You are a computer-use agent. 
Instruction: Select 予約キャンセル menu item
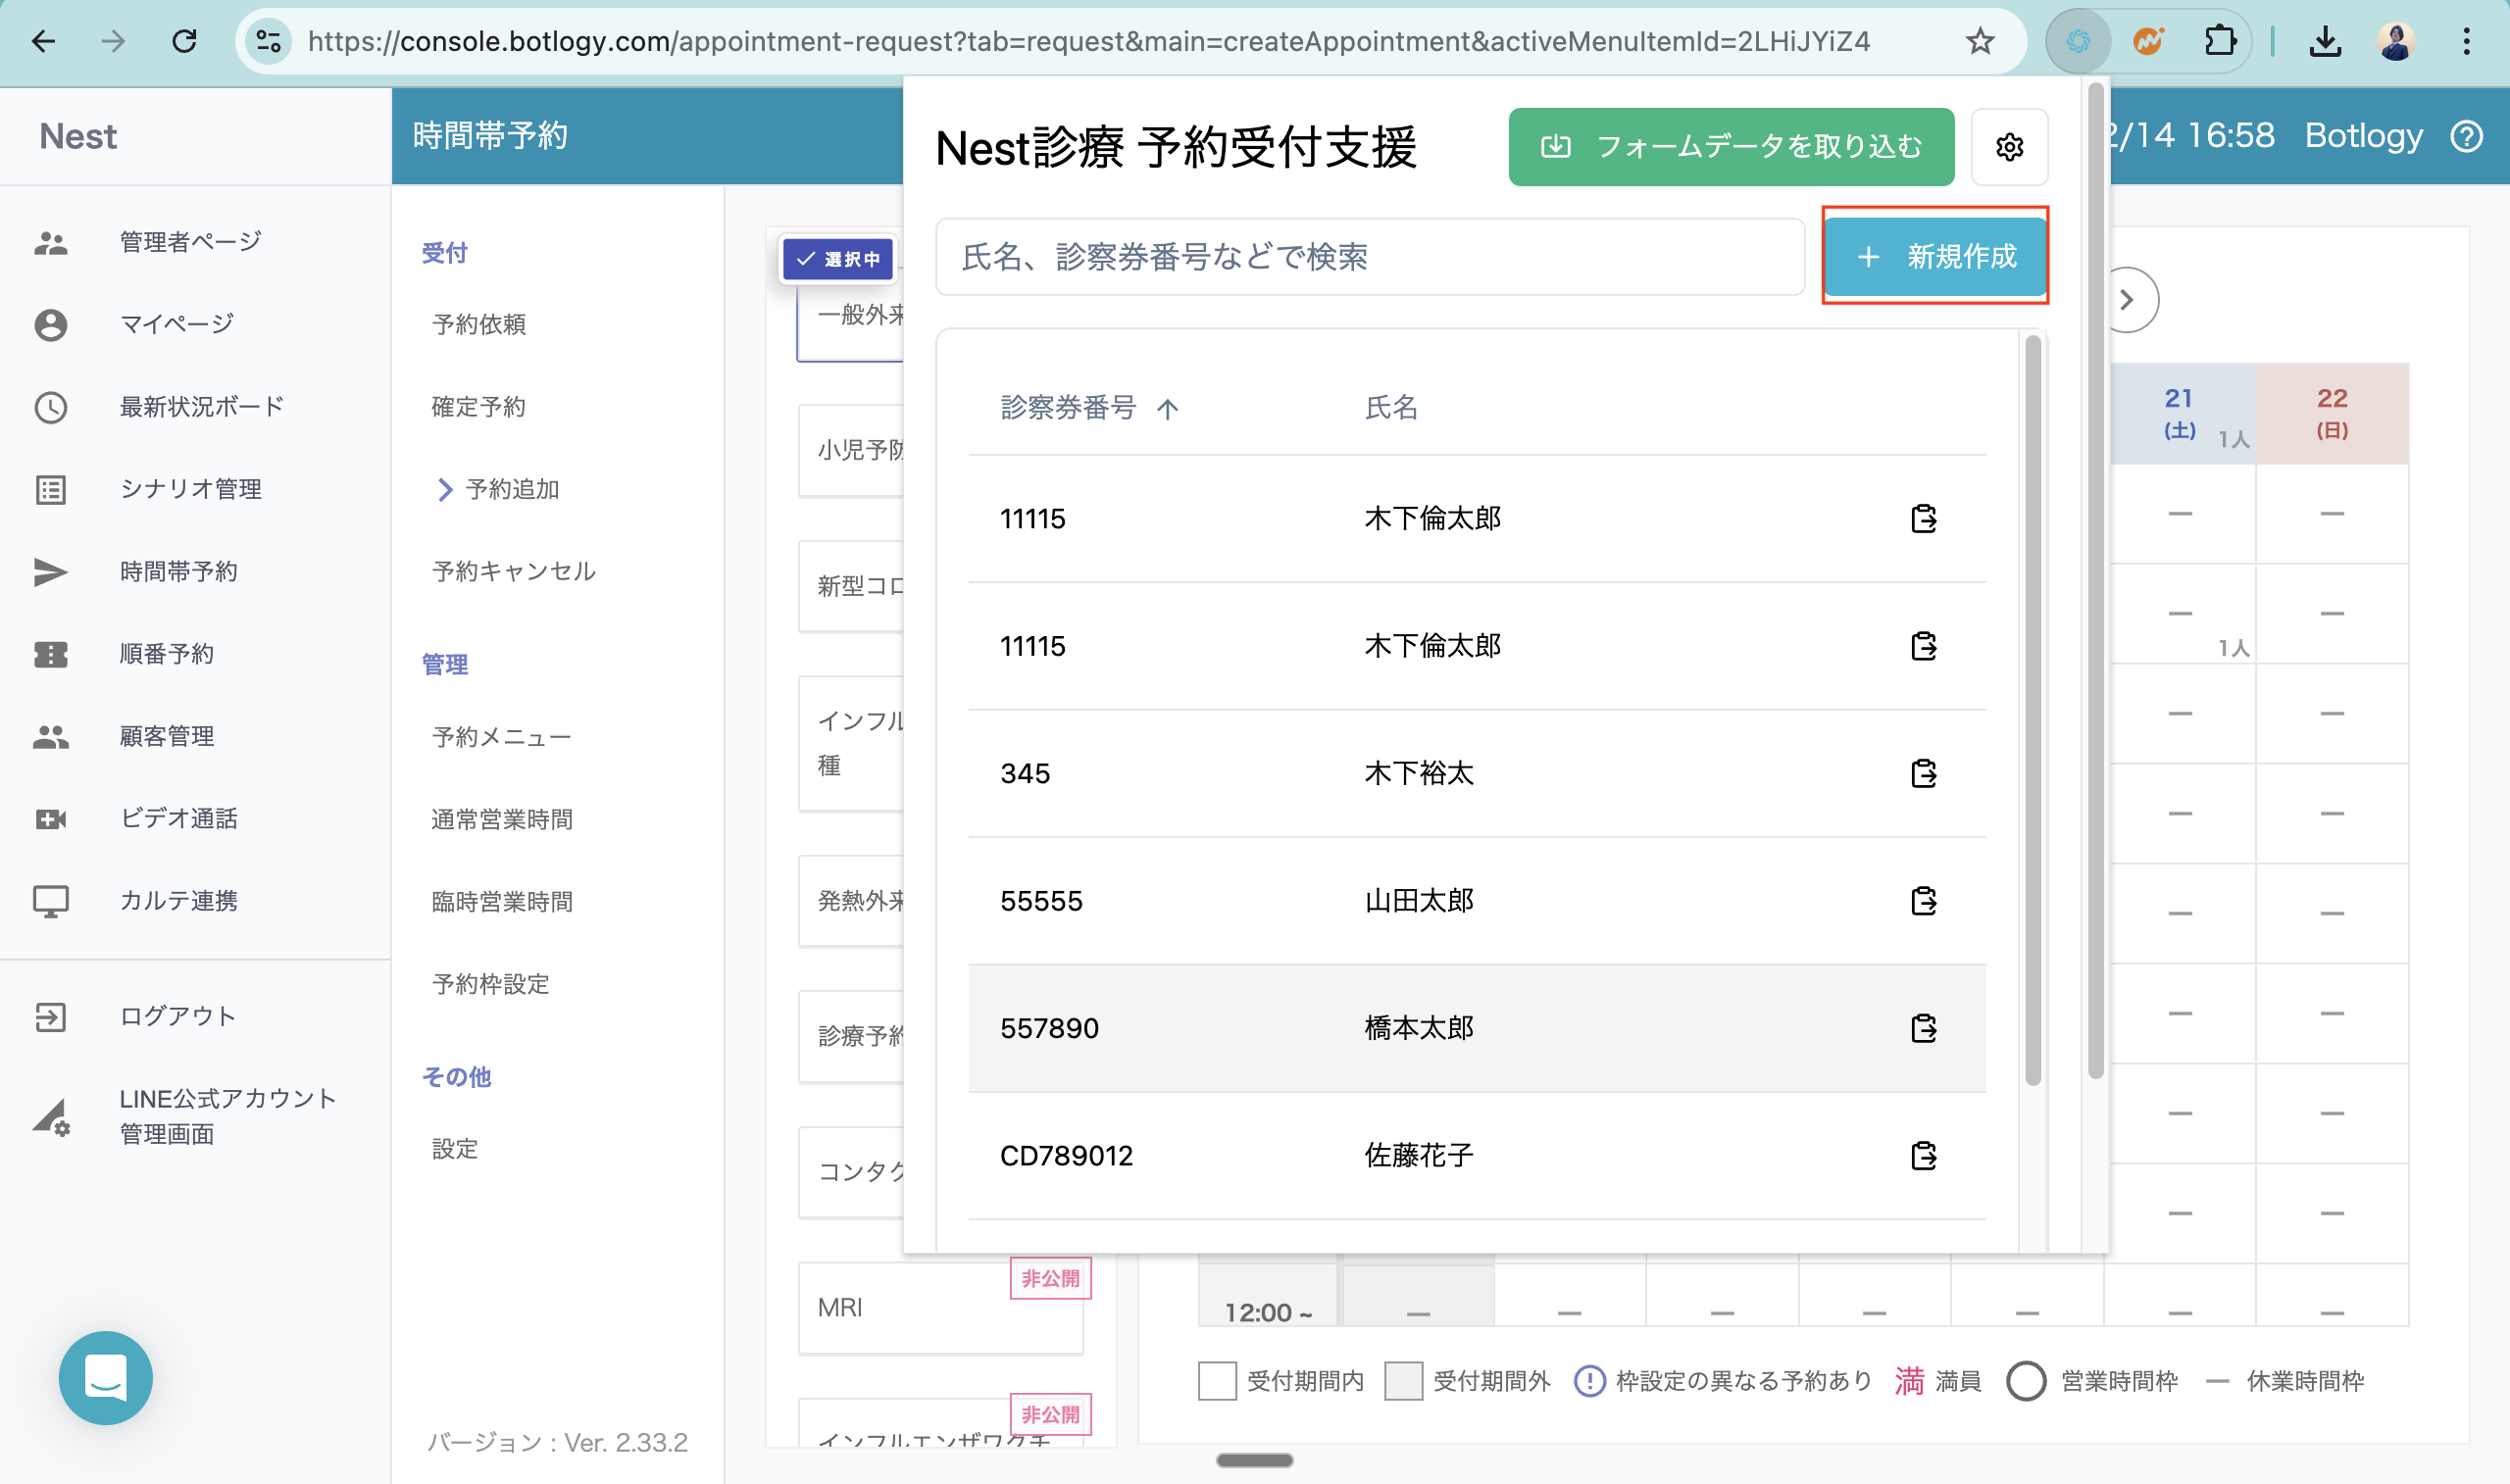coord(513,571)
